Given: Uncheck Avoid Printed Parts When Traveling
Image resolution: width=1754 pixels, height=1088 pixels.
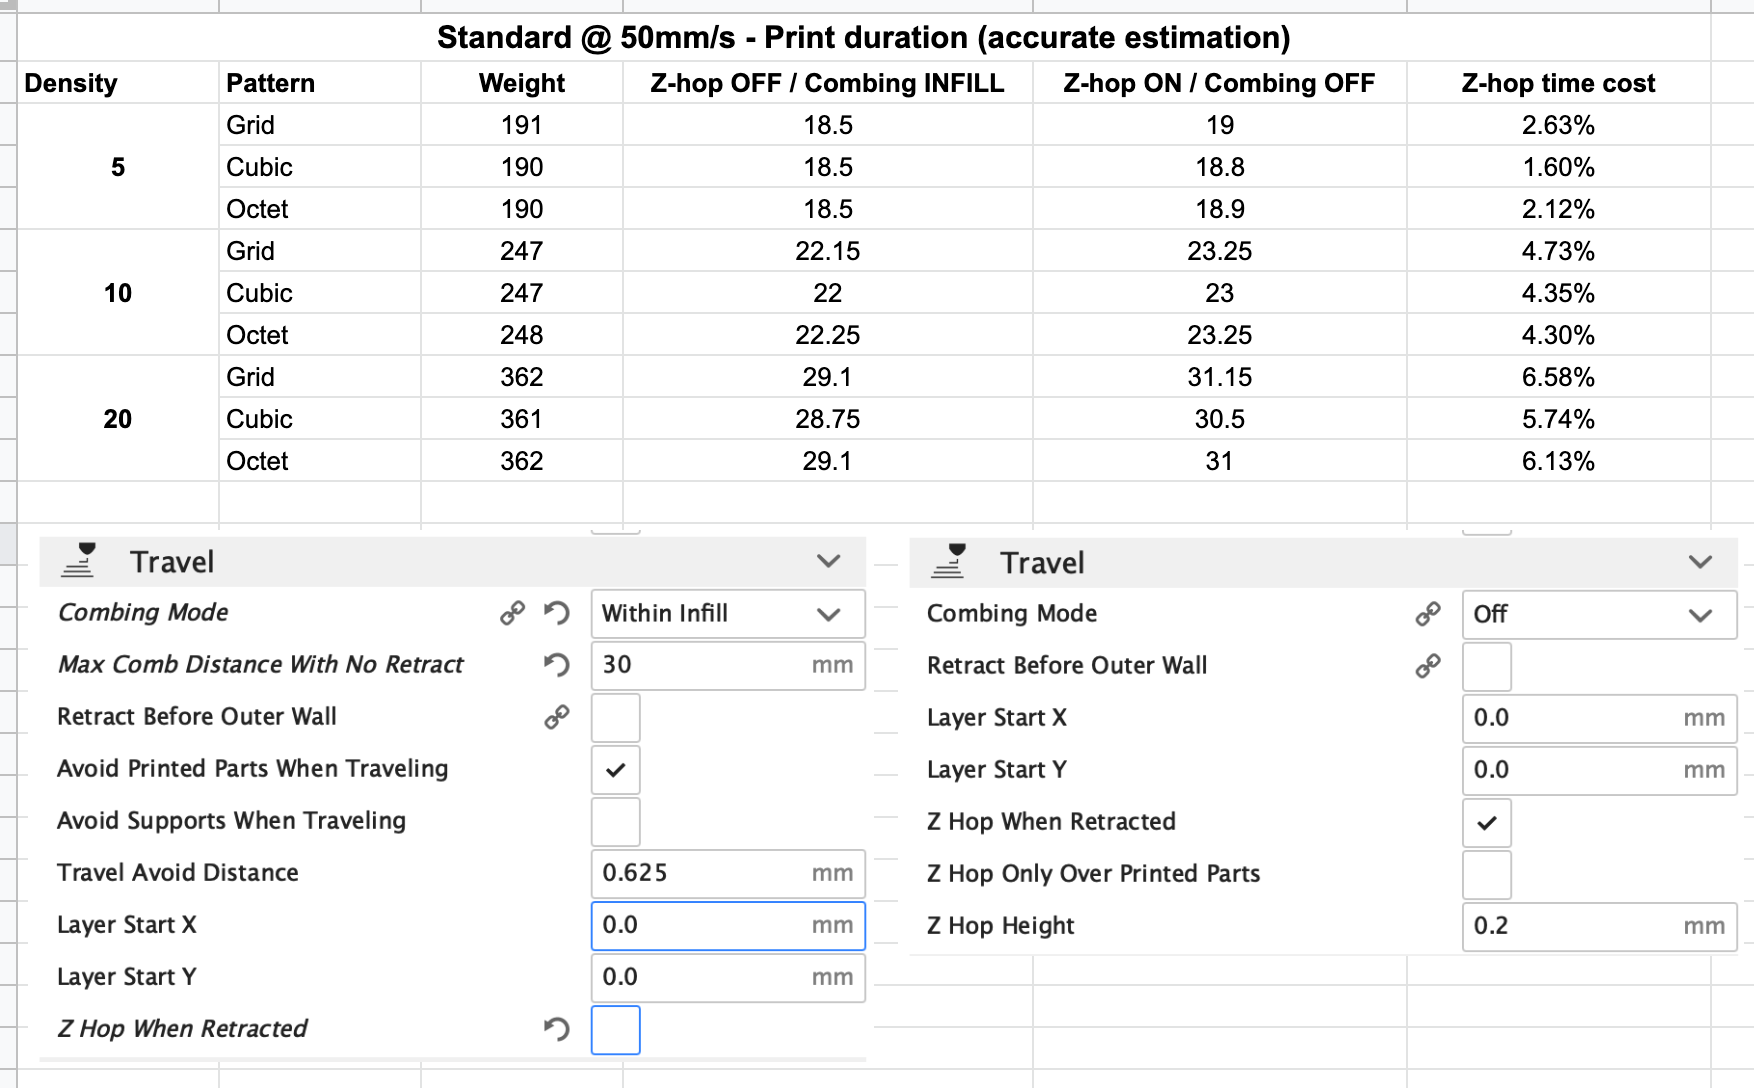Looking at the screenshot, I should pos(616,770).
